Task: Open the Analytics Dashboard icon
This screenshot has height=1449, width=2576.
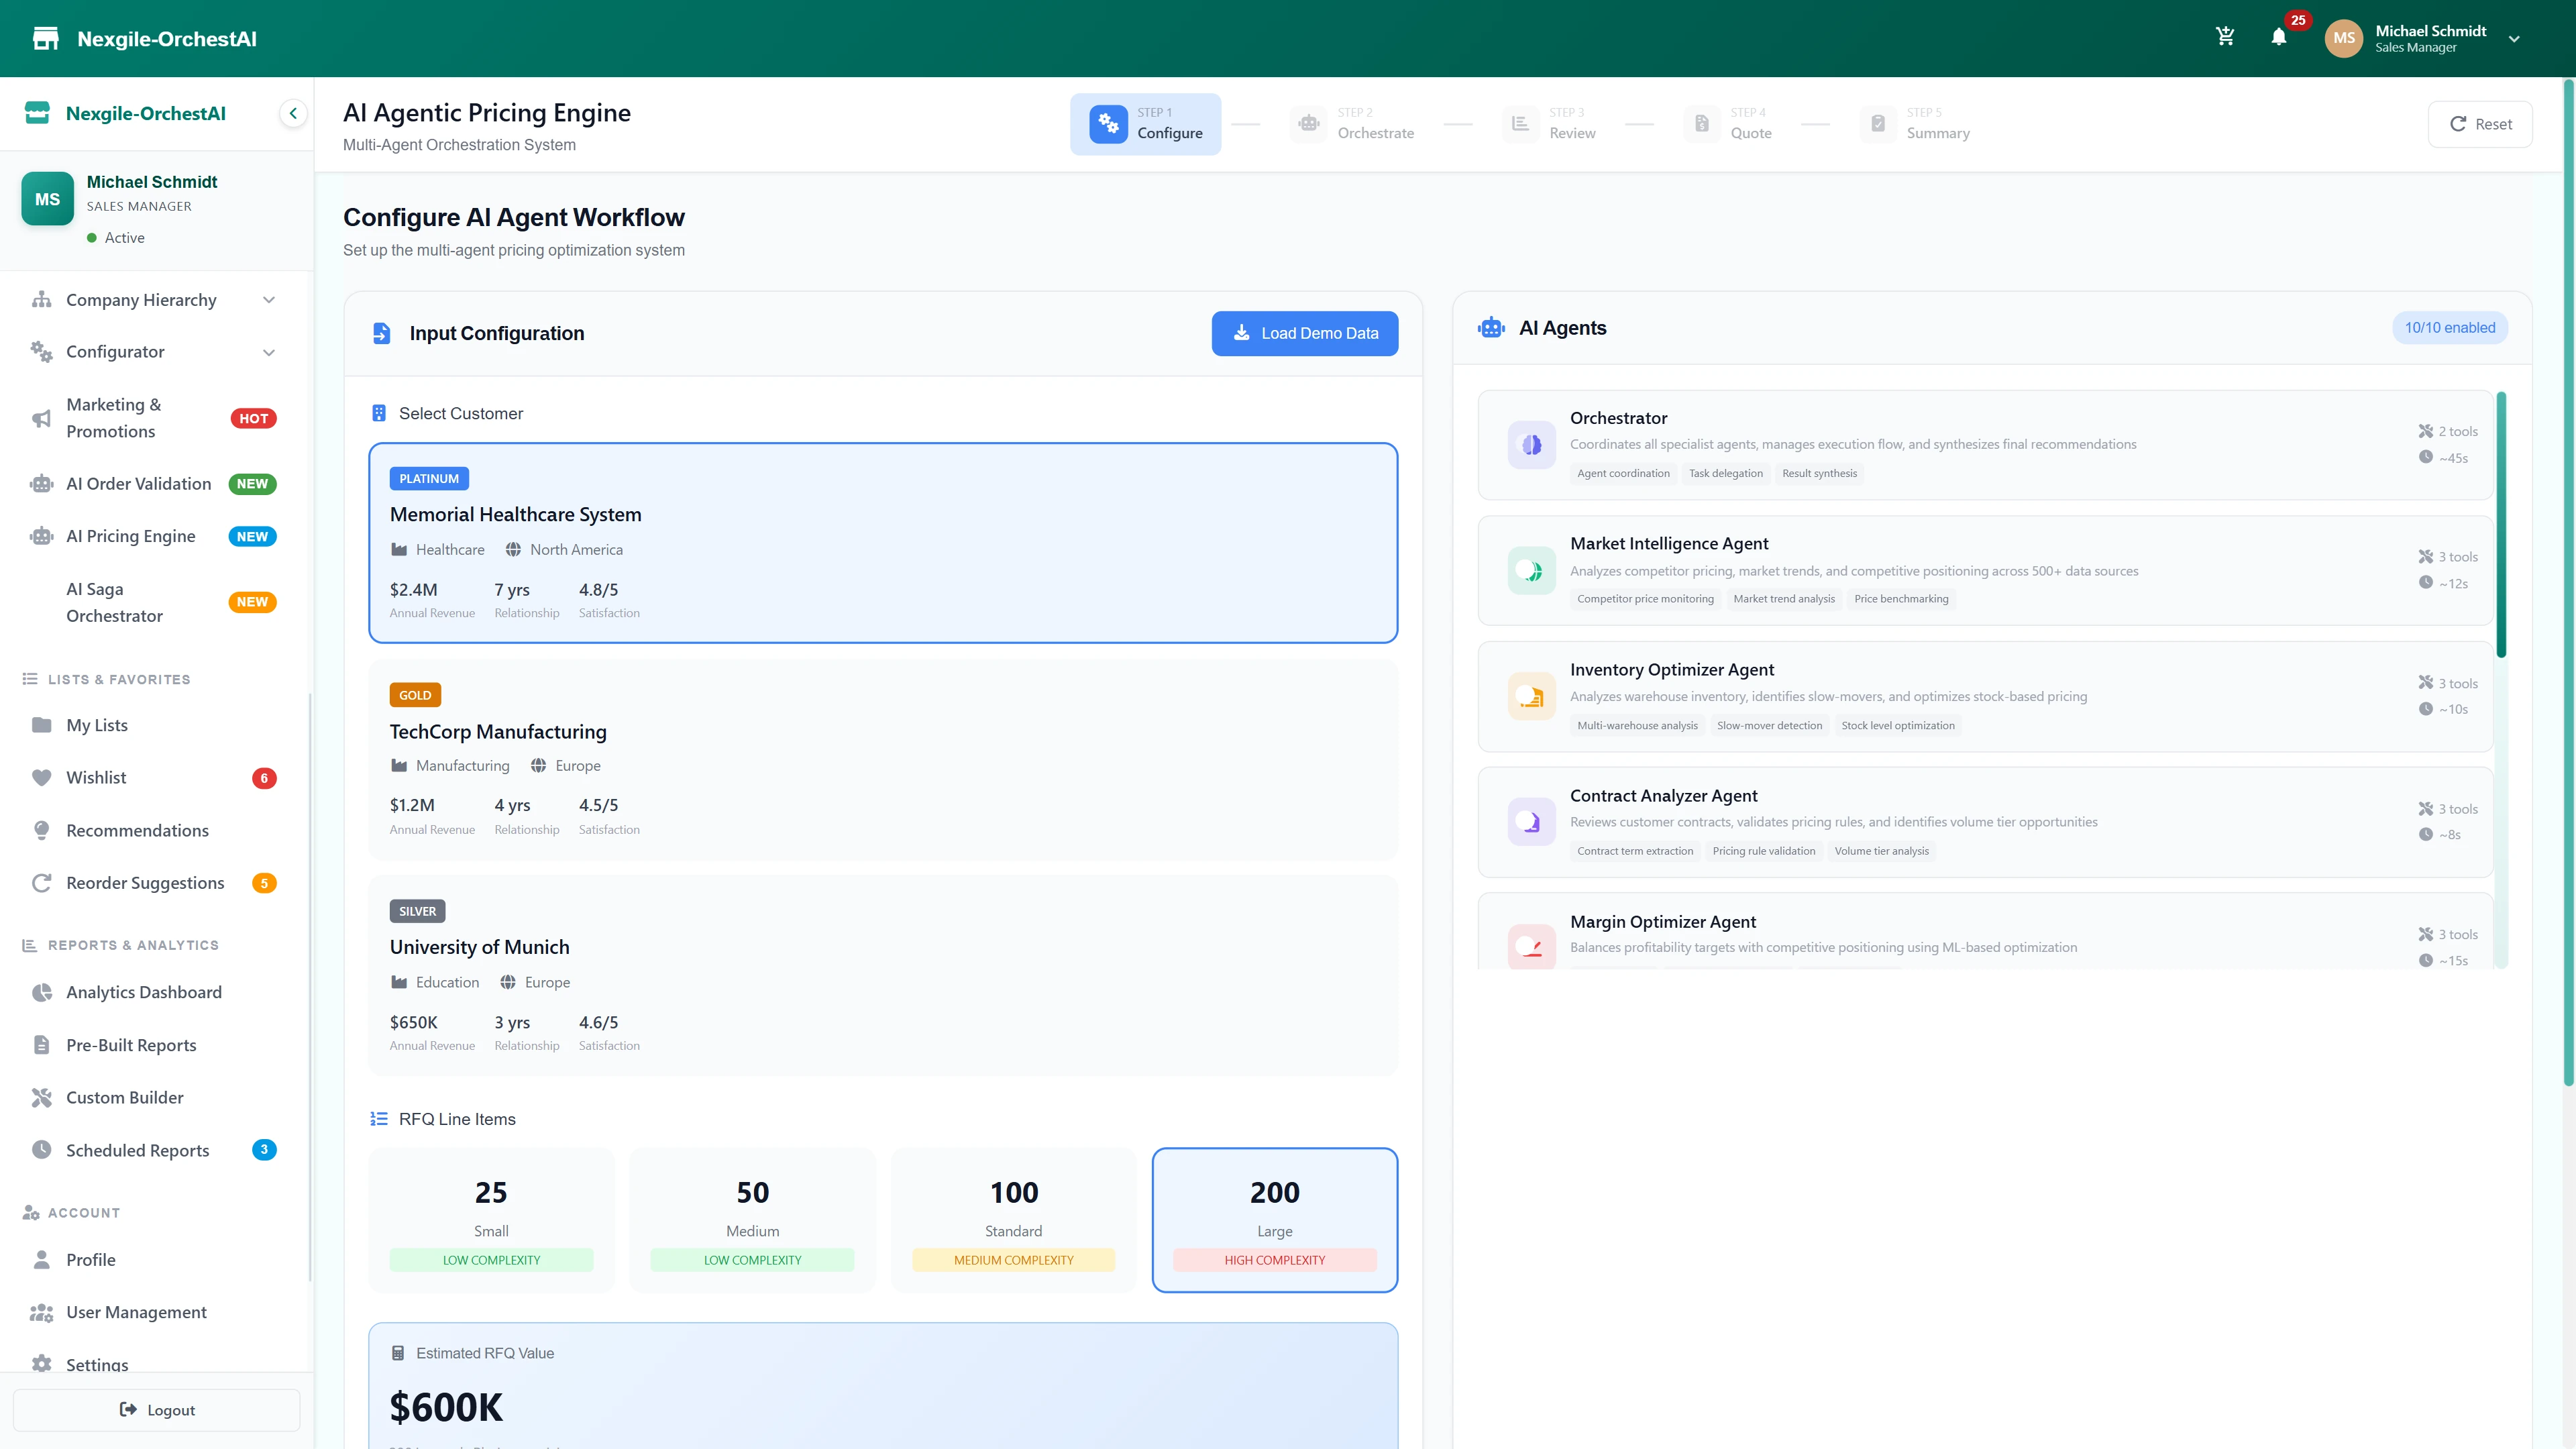Action: pos(41,992)
